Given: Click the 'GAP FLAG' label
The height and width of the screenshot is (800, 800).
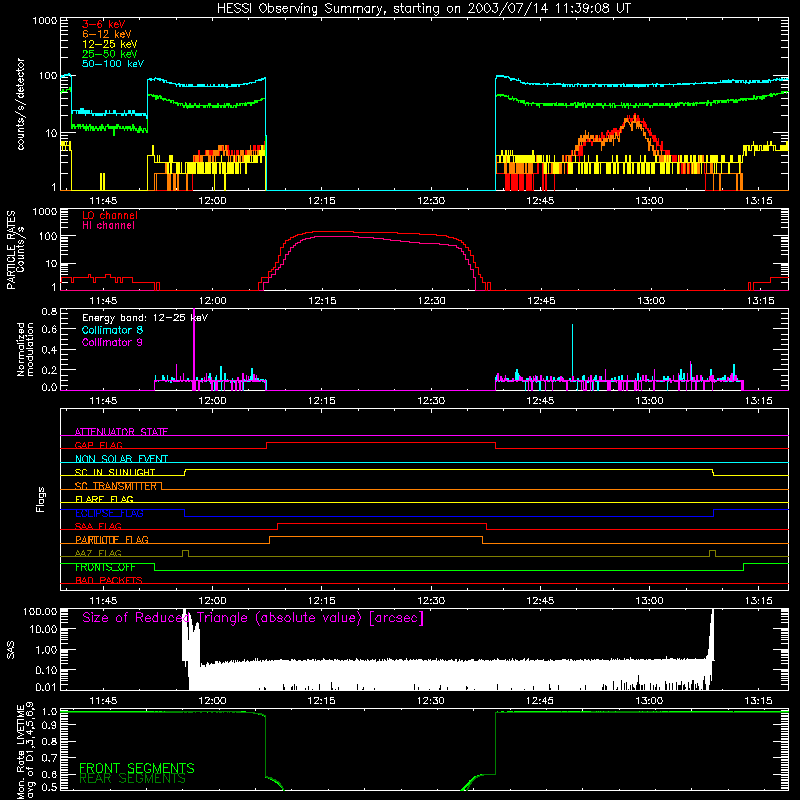Looking at the screenshot, I should click(98, 445).
